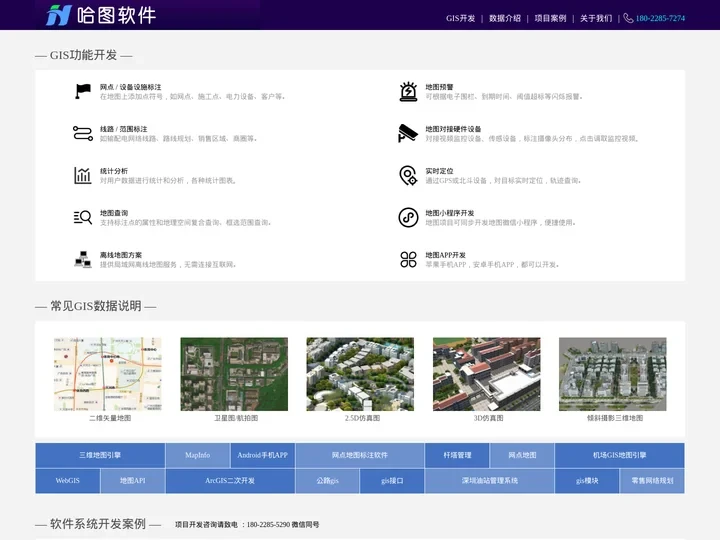Open the 项目案例 menu item
Screen dimensions: 720x540
click(550, 18)
